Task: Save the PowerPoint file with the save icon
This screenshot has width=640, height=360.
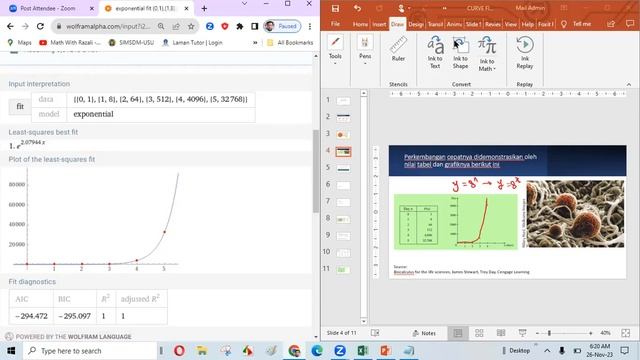Action: pyautogui.click(x=335, y=8)
